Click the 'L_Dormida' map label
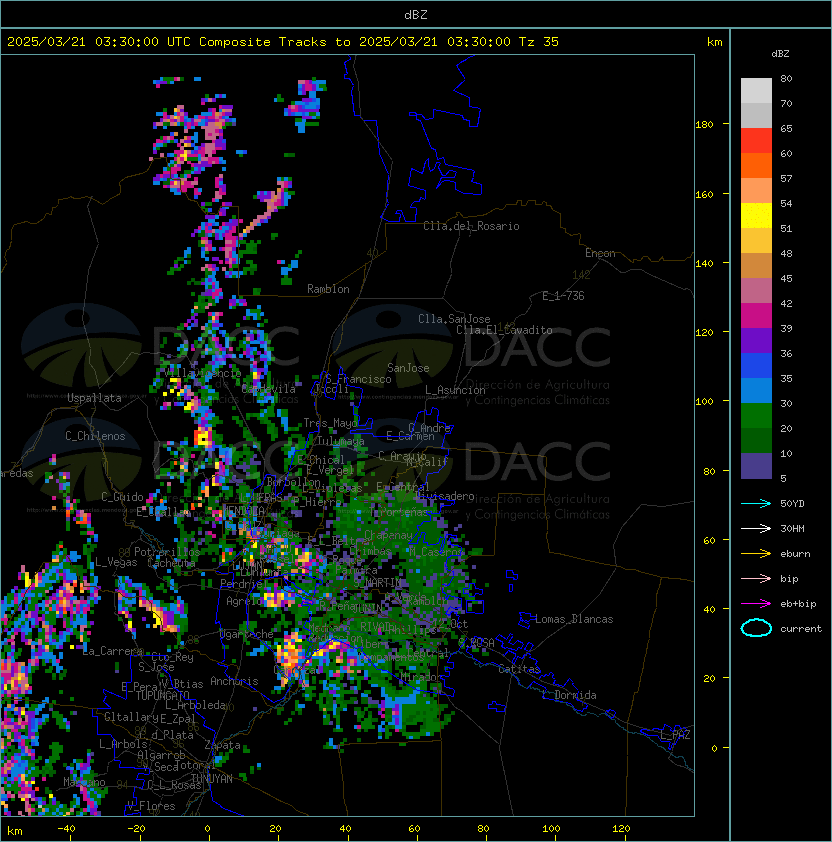This screenshot has height=842, width=832. (569, 695)
